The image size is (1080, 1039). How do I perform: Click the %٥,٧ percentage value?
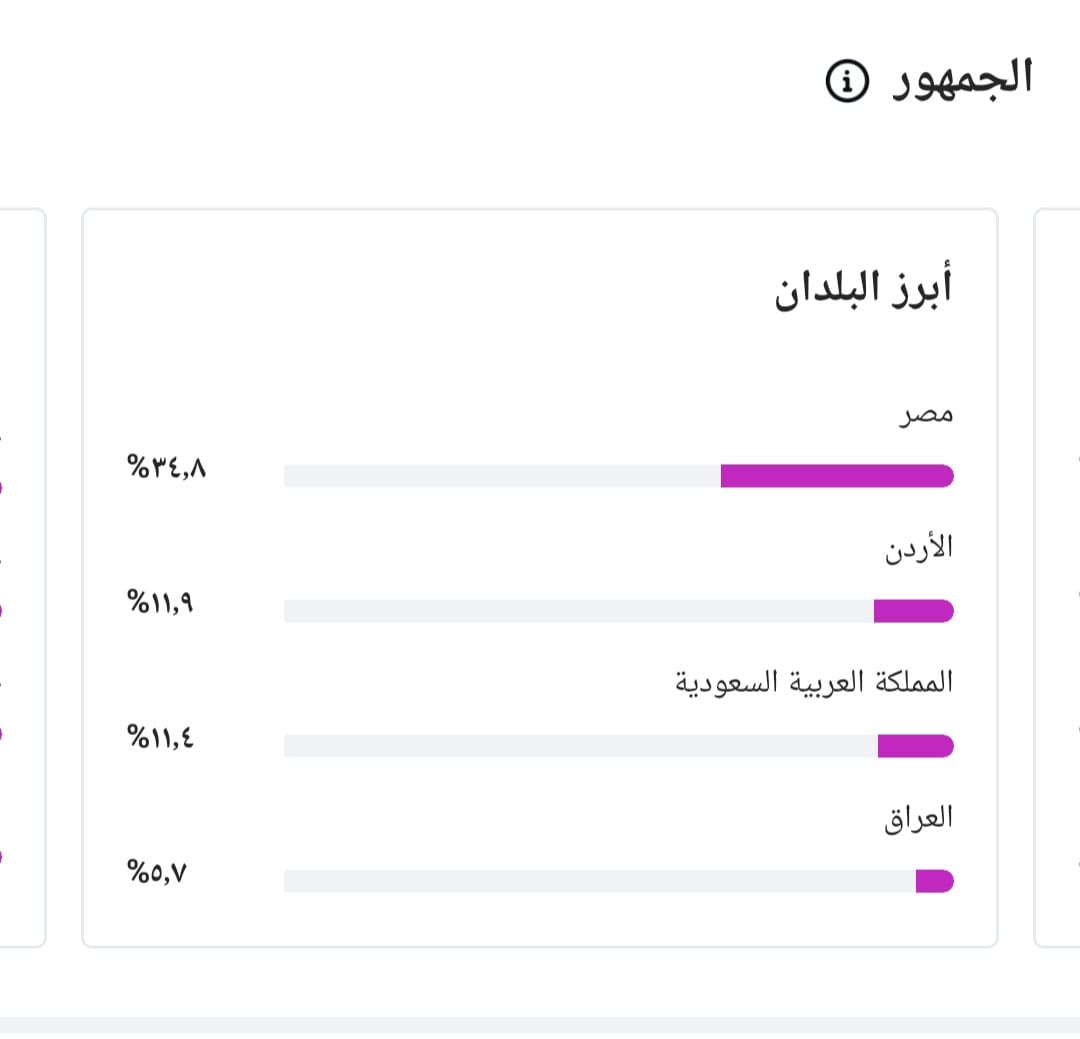156,872
